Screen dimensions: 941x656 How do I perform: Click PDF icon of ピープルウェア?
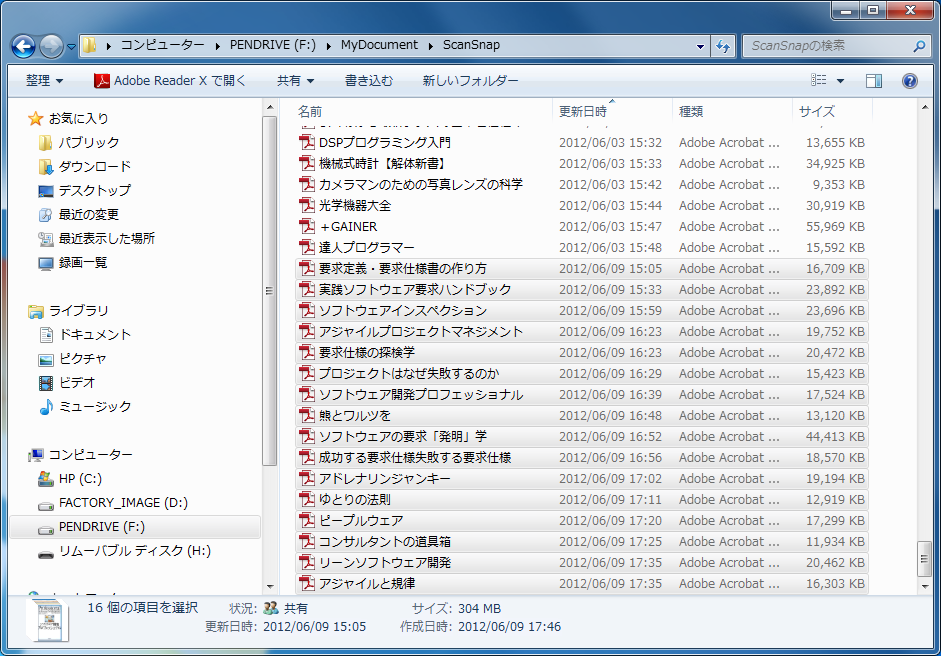coord(307,520)
